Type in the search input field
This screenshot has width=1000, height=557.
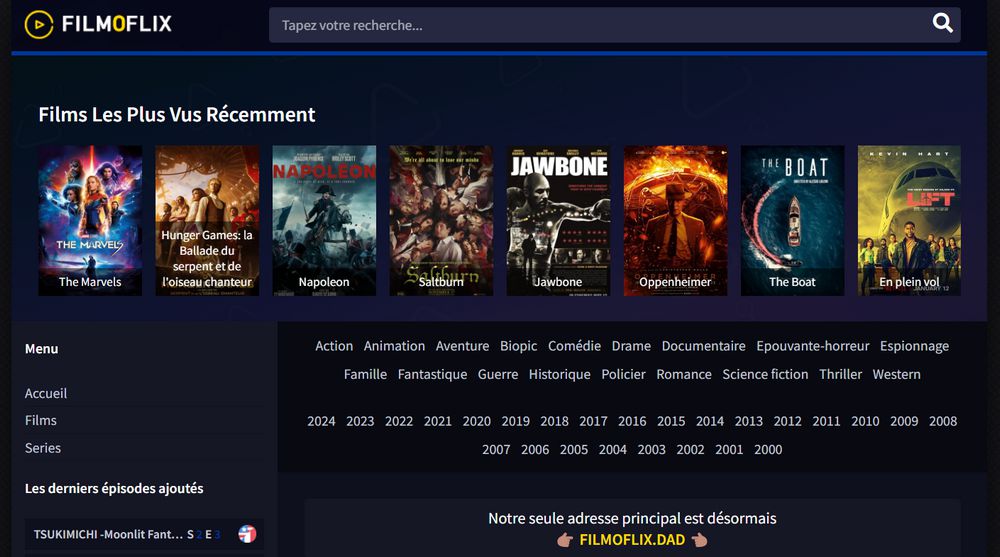(600, 25)
